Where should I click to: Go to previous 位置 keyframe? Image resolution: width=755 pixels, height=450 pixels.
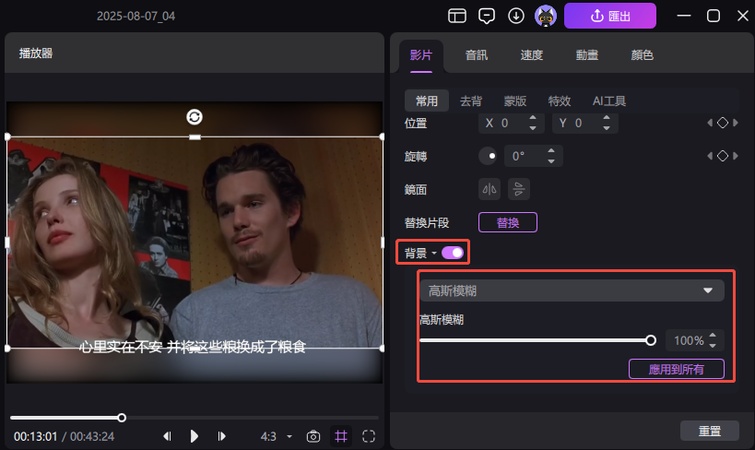710,123
